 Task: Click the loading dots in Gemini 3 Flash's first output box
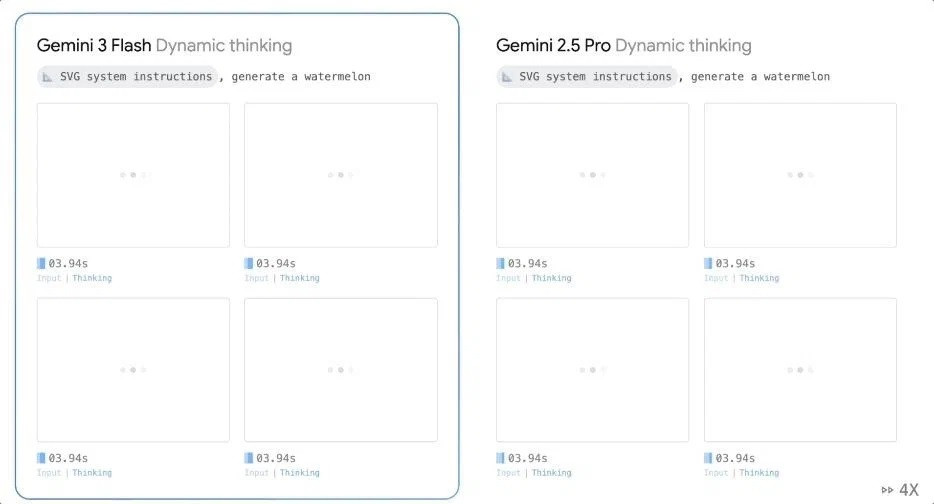click(x=133, y=175)
